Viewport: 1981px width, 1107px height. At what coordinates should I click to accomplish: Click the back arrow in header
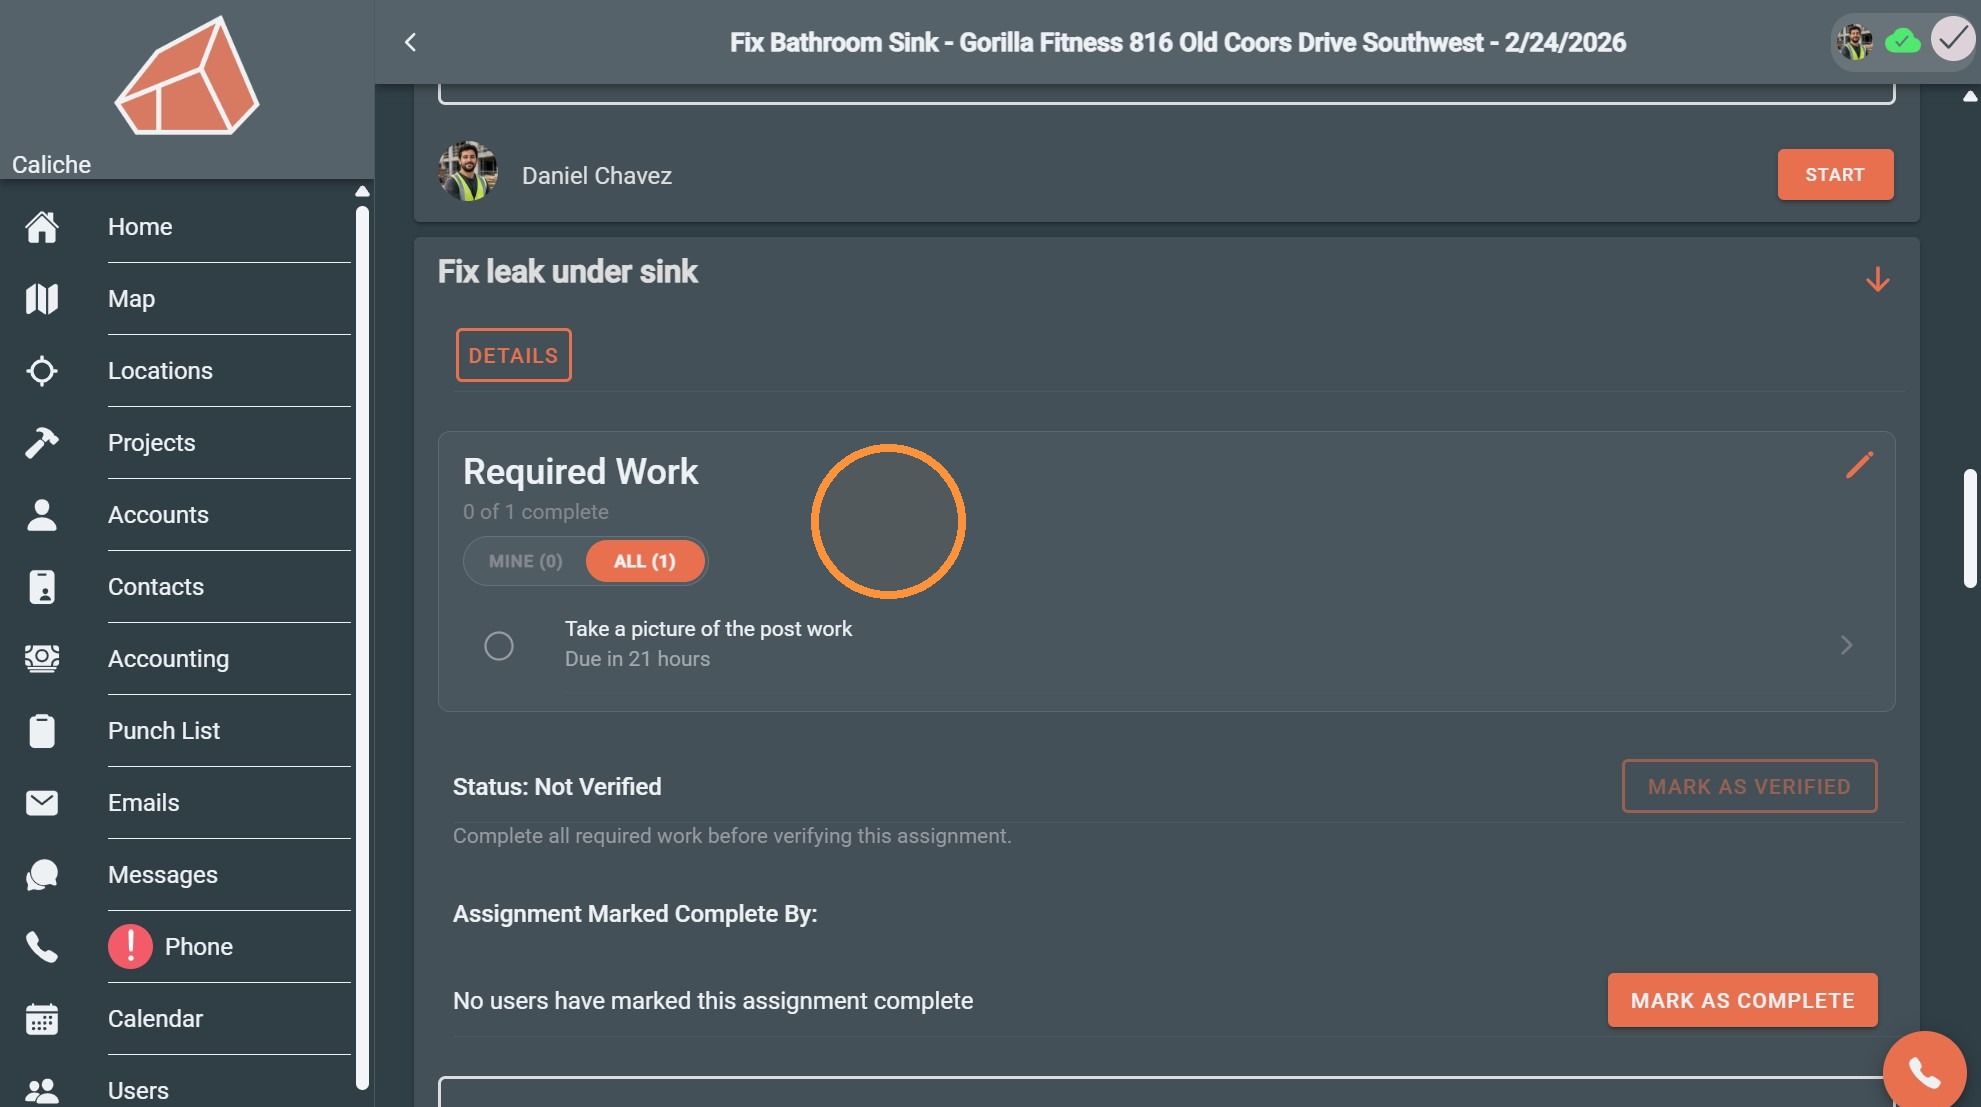410,42
